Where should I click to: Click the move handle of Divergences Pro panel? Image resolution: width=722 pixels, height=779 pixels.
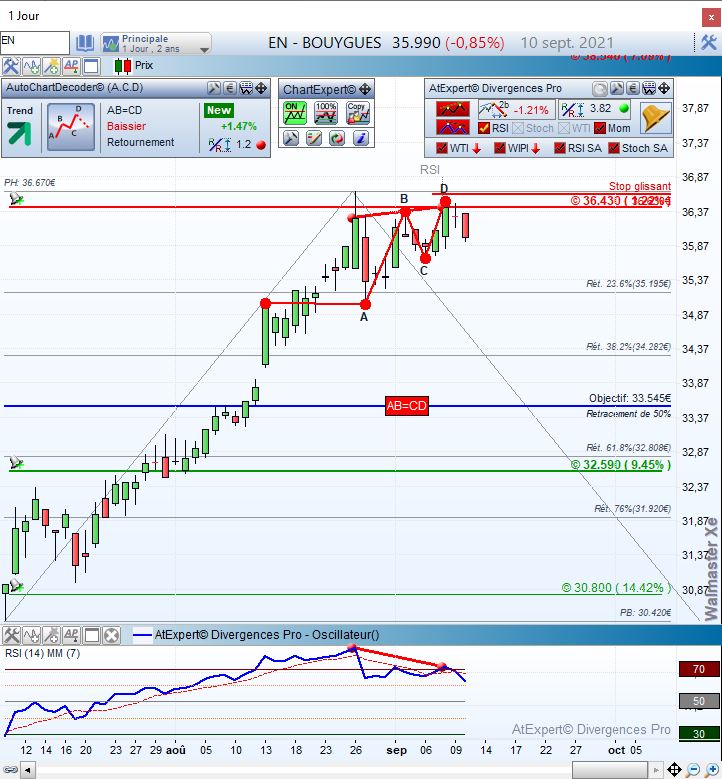point(664,89)
